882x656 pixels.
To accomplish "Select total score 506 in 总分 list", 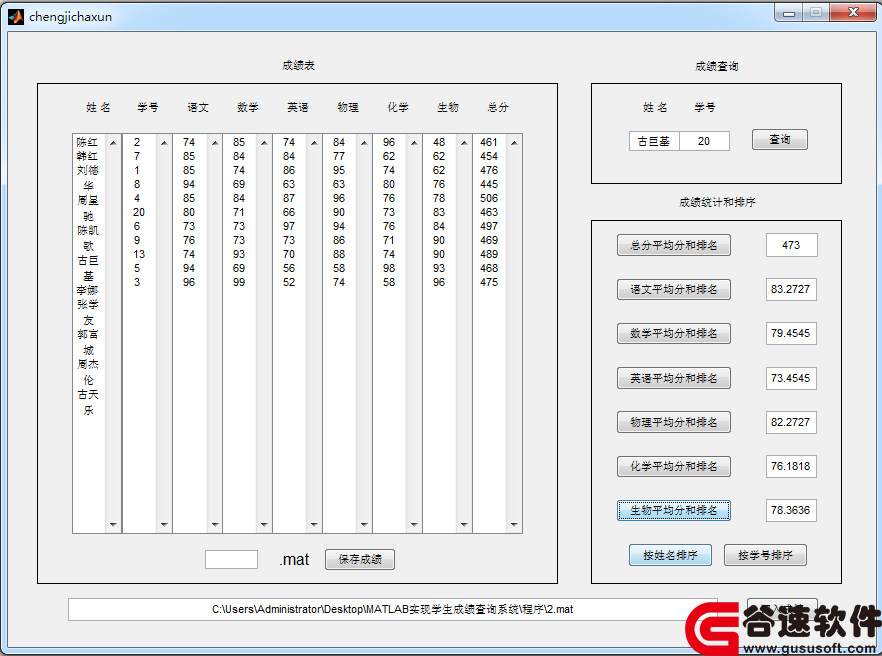I will [x=489, y=198].
